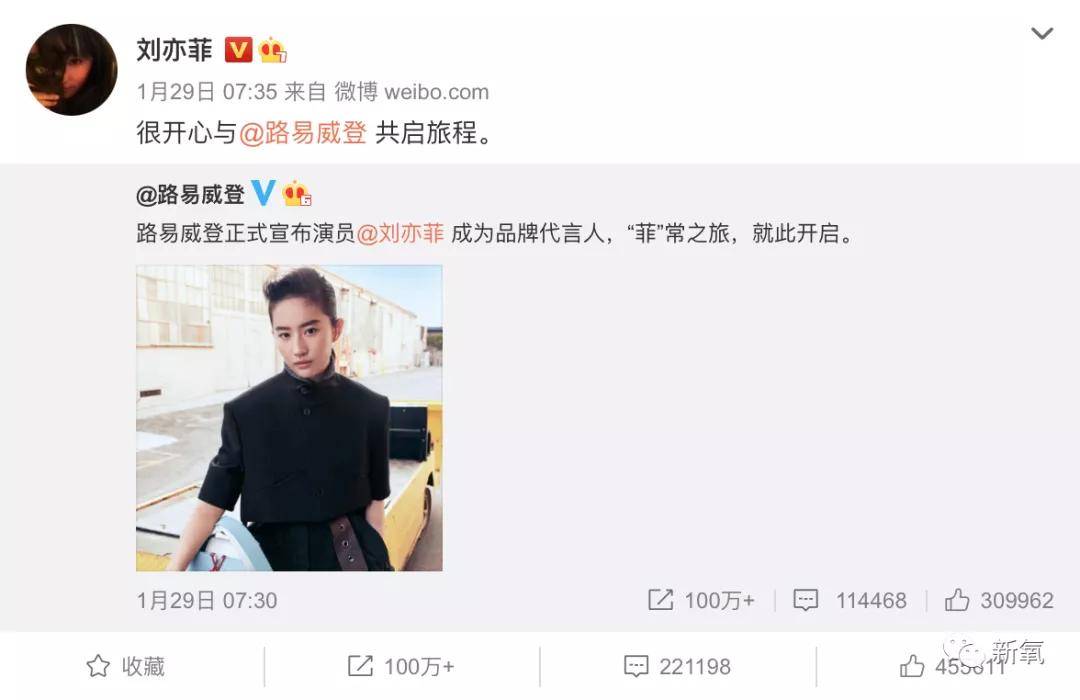Click the blue V verified badge

coord(263,194)
